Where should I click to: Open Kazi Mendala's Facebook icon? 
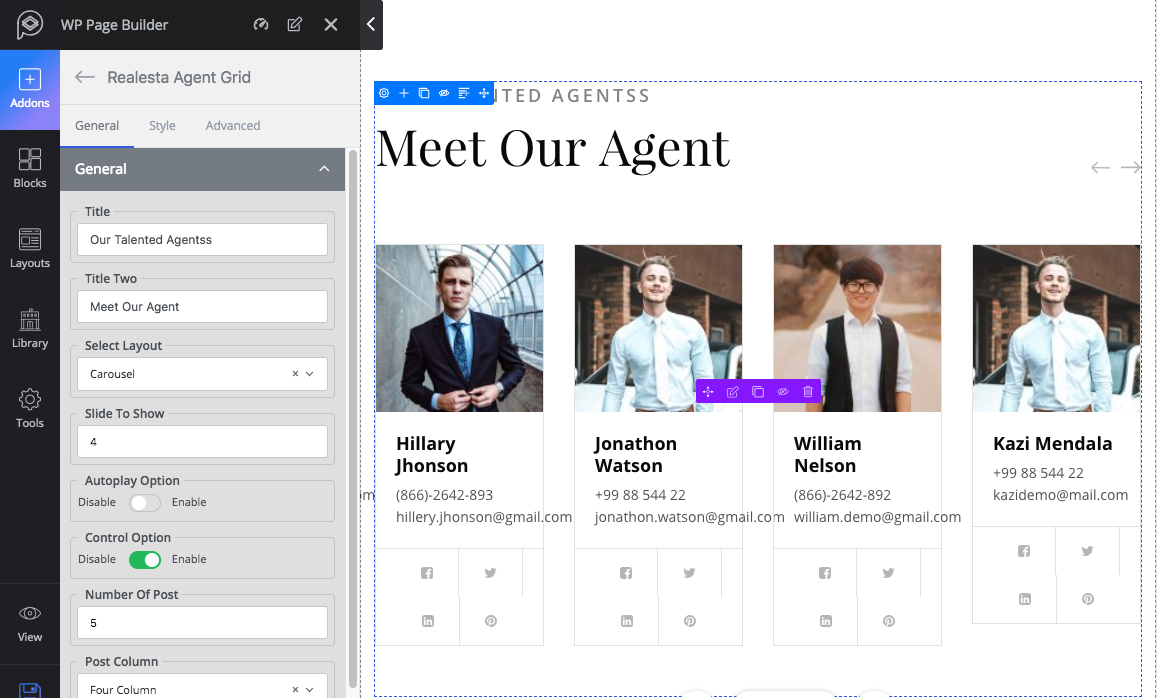click(1024, 550)
